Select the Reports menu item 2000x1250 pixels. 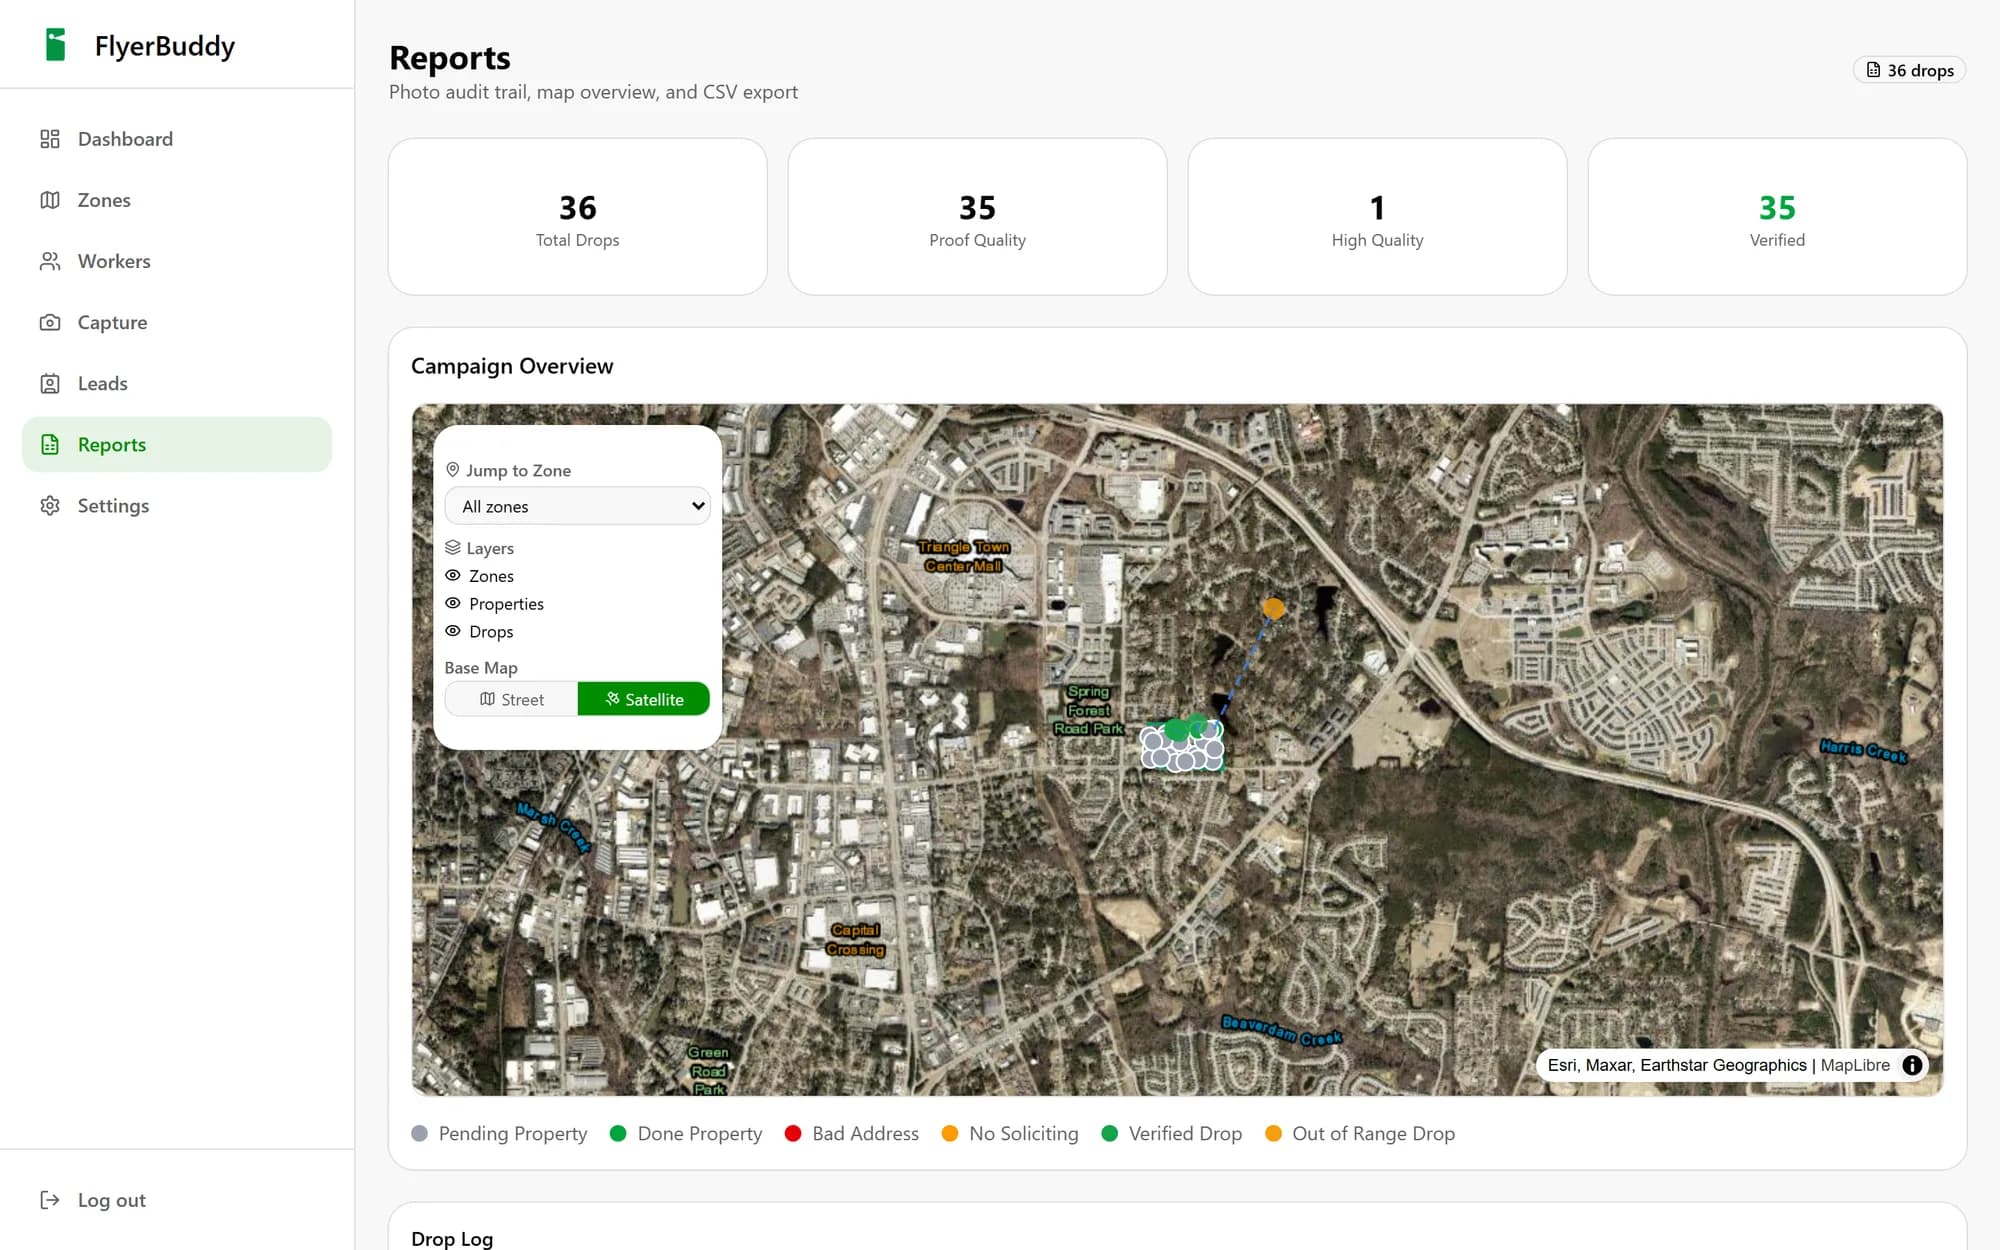(177, 444)
